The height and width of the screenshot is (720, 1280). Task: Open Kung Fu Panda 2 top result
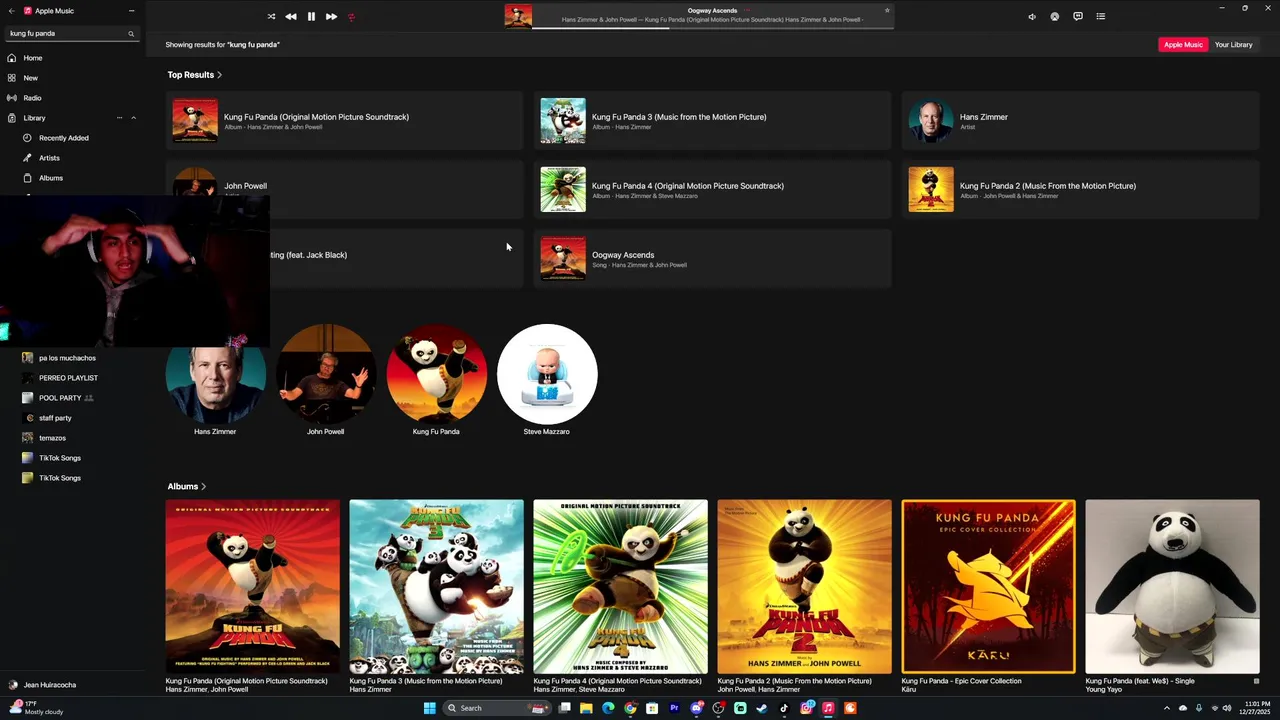(x=1080, y=190)
